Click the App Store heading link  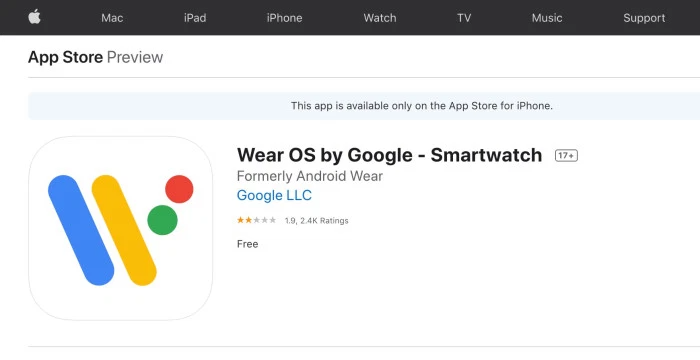pos(65,57)
